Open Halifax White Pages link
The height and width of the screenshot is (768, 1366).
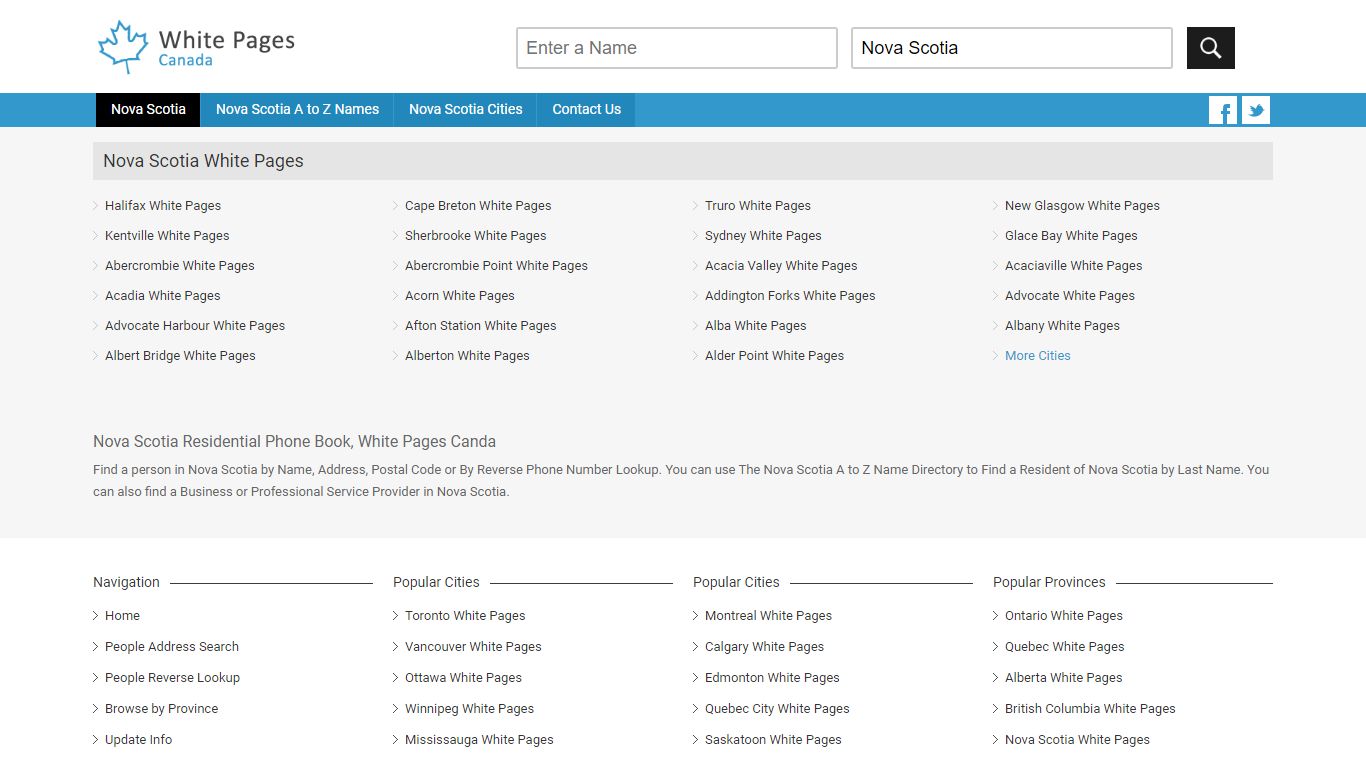(x=163, y=206)
